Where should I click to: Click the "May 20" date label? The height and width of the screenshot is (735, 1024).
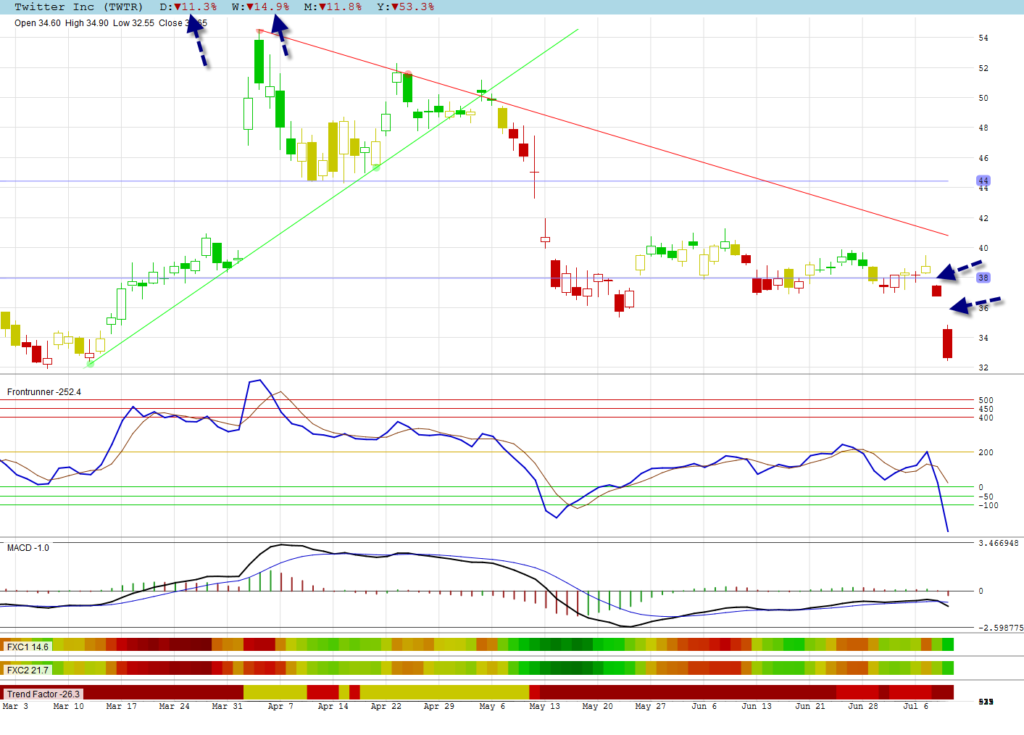598,706
